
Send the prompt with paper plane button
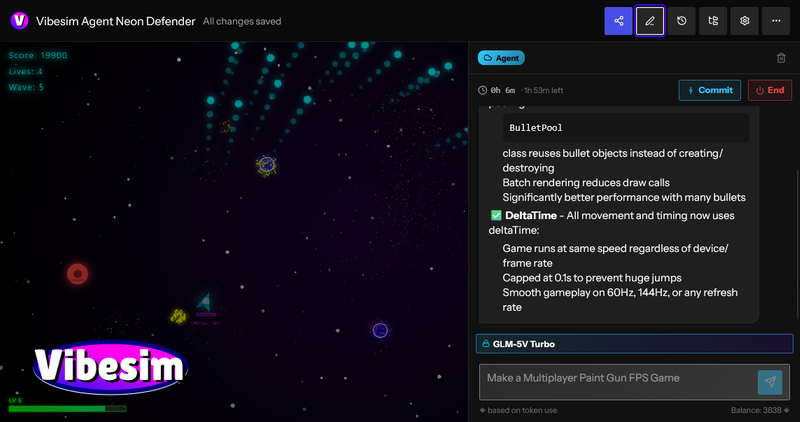[770, 382]
